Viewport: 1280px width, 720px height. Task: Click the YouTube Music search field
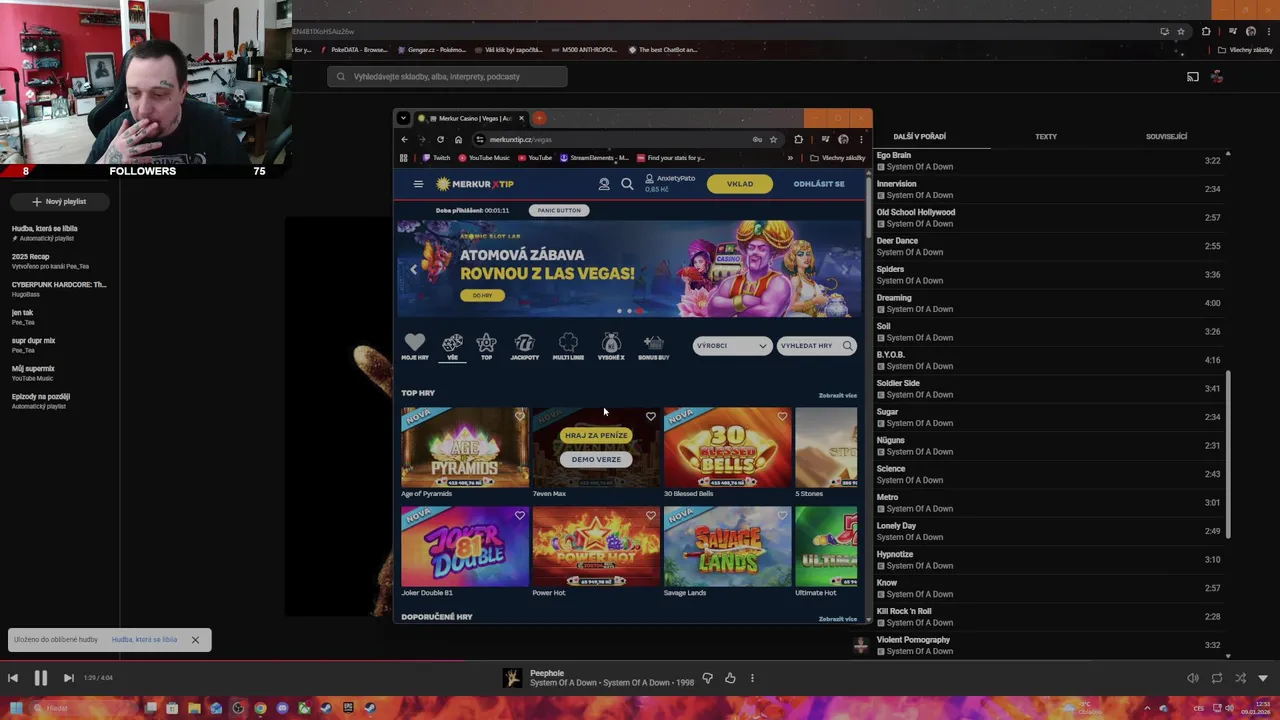(447, 76)
